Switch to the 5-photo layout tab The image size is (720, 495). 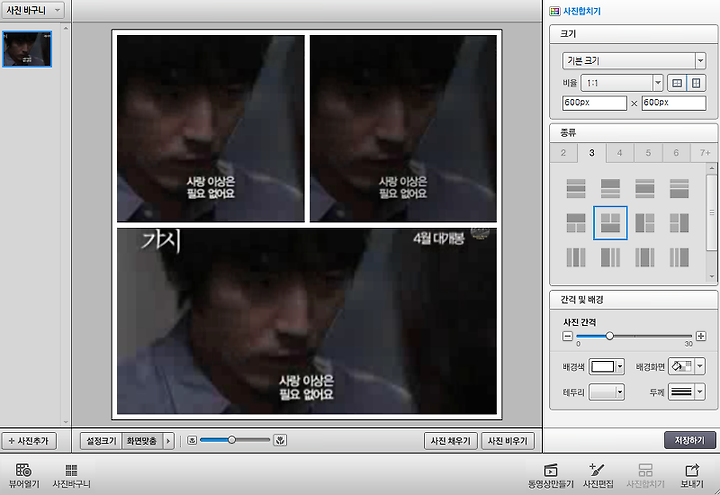648,152
